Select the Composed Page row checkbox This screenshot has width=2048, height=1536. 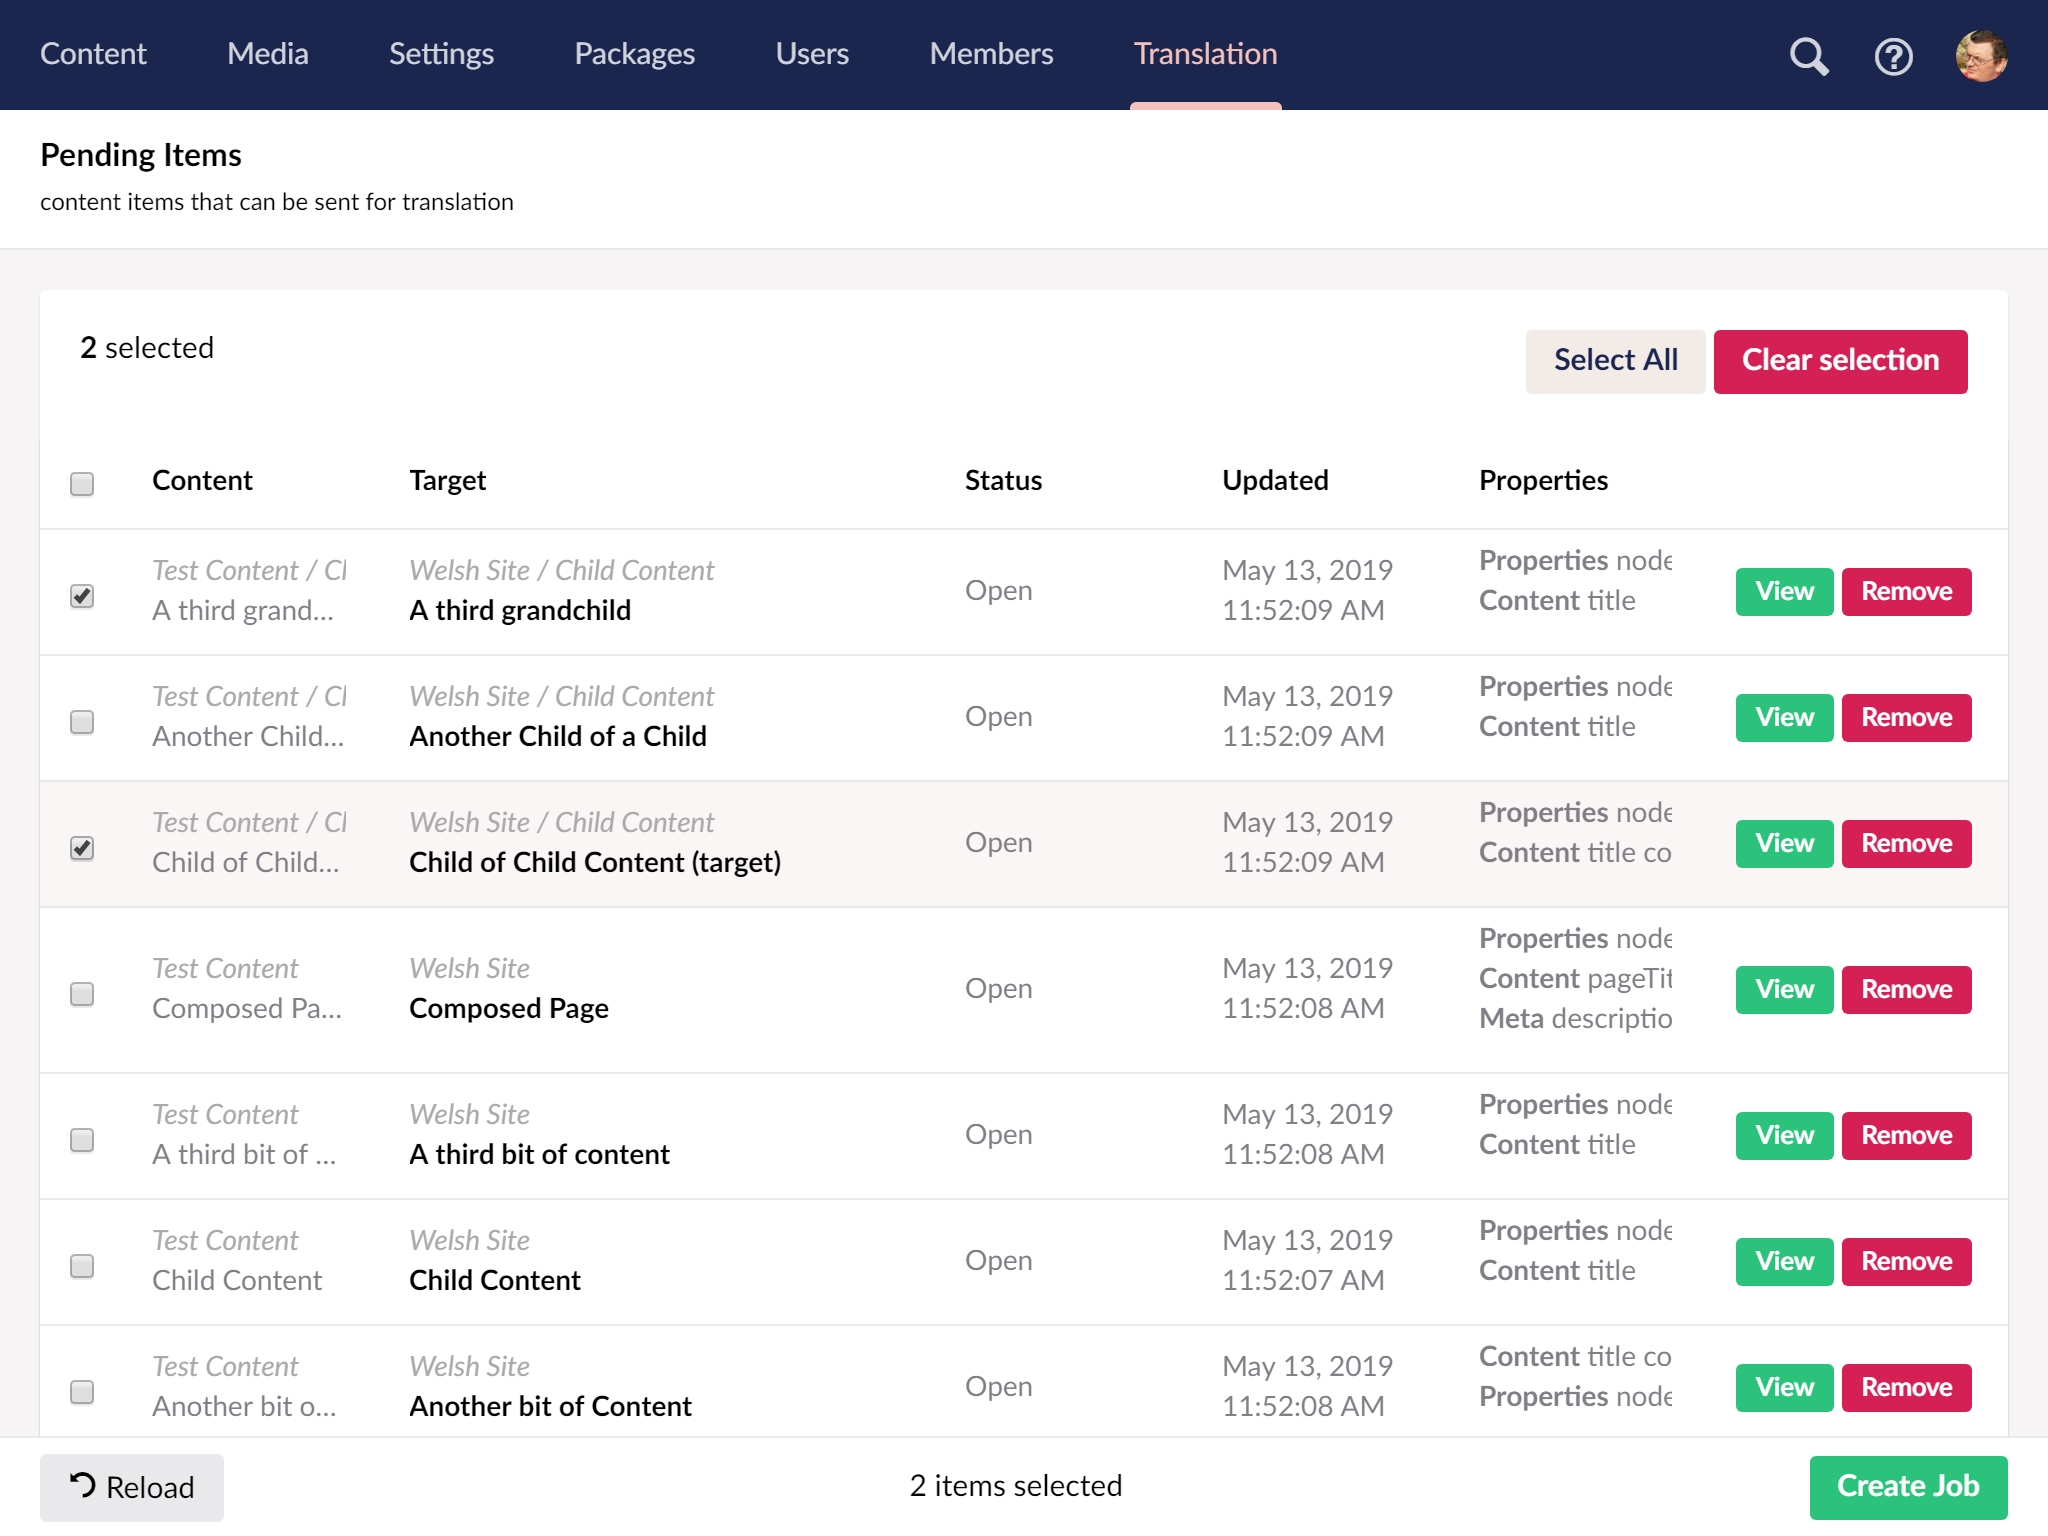(x=82, y=994)
